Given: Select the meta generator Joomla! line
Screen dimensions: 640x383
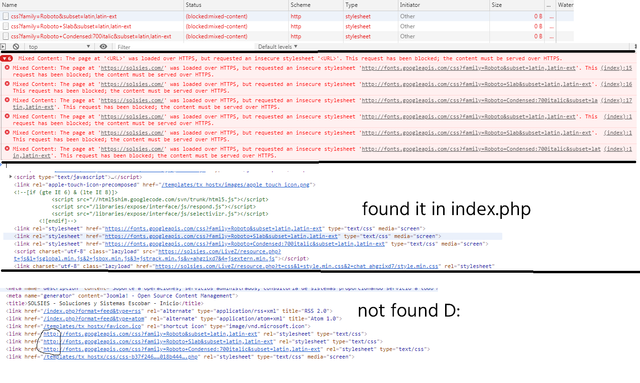Looking at the screenshot, I should pyautogui.click(x=122, y=296).
